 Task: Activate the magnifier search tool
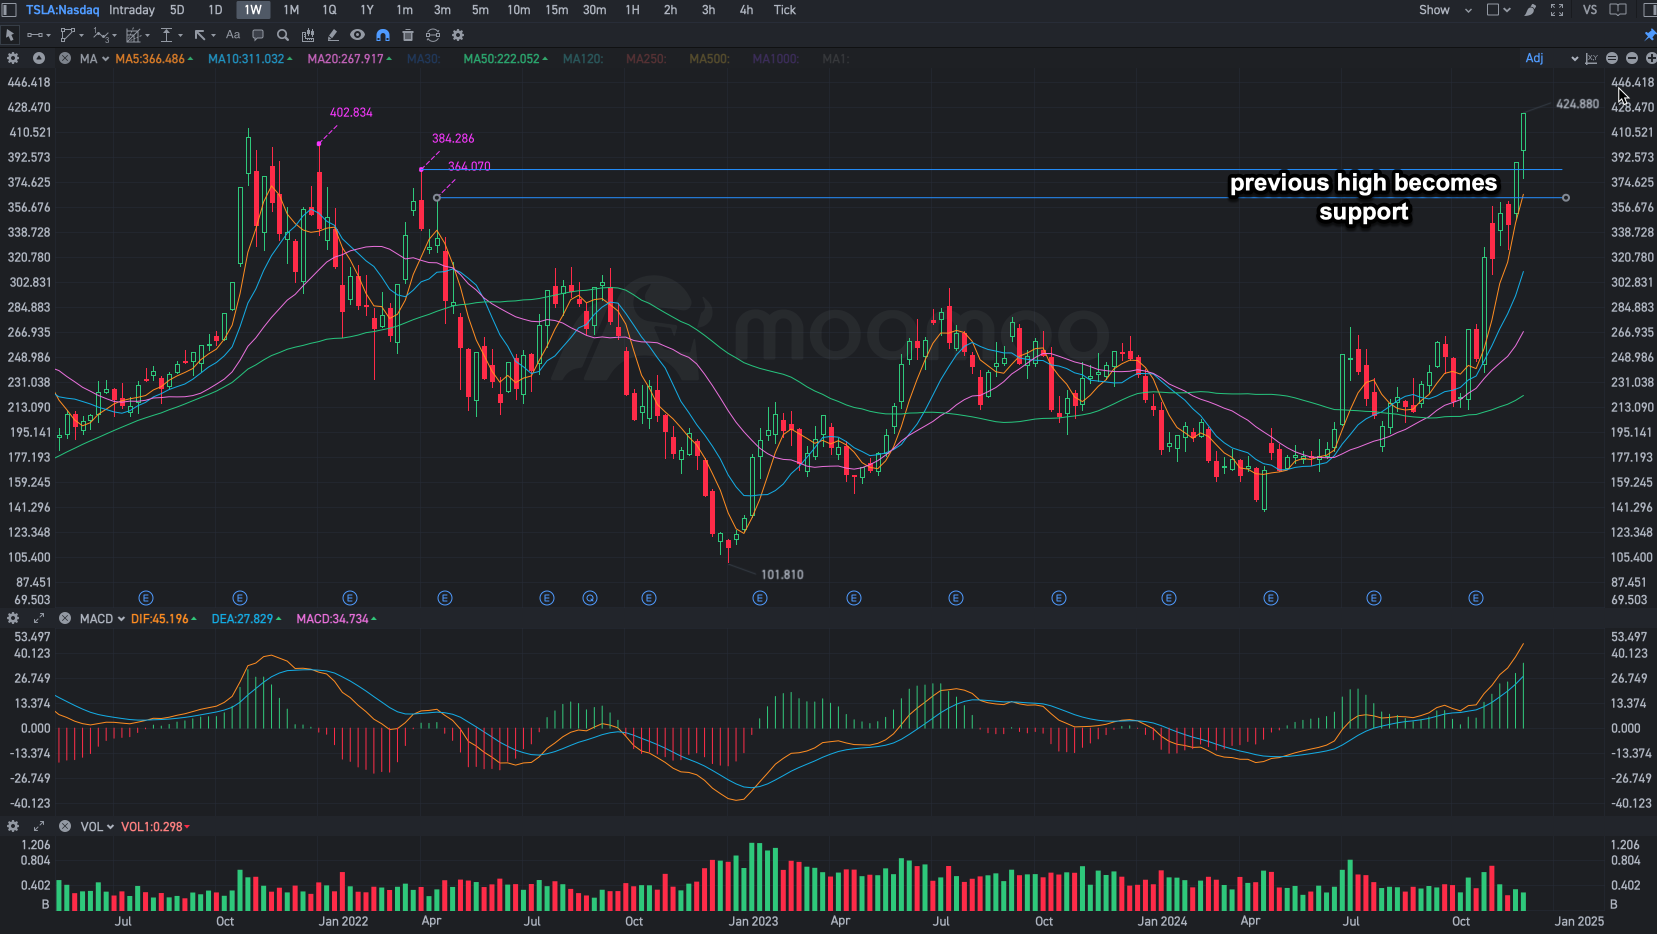(283, 35)
